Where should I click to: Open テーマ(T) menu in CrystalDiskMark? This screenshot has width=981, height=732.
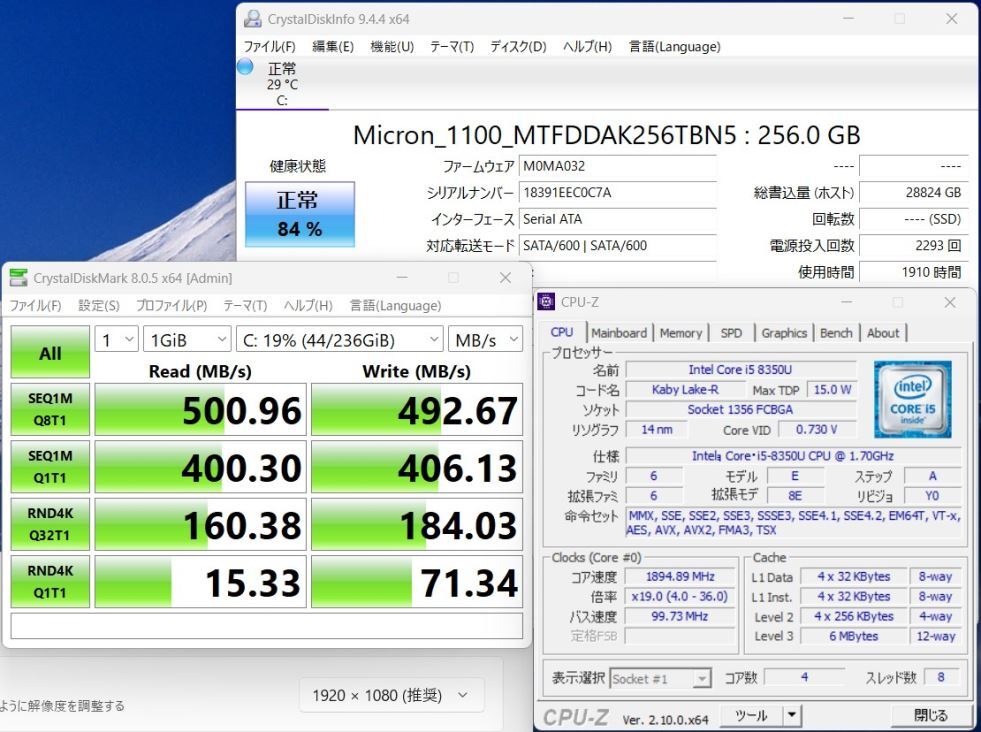[245, 305]
